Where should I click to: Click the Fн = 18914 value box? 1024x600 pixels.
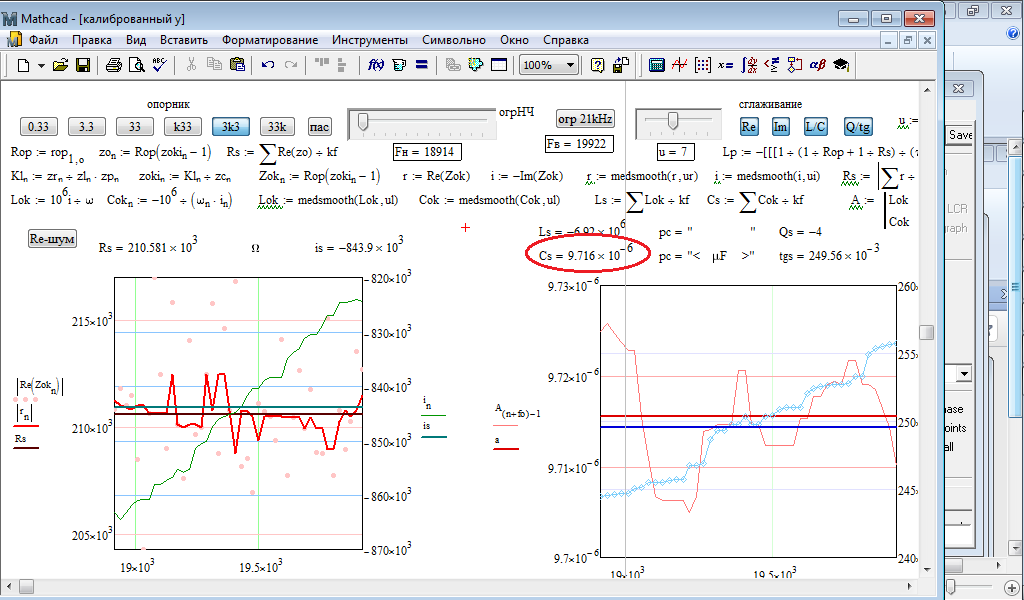pyautogui.click(x=427, y=152)
